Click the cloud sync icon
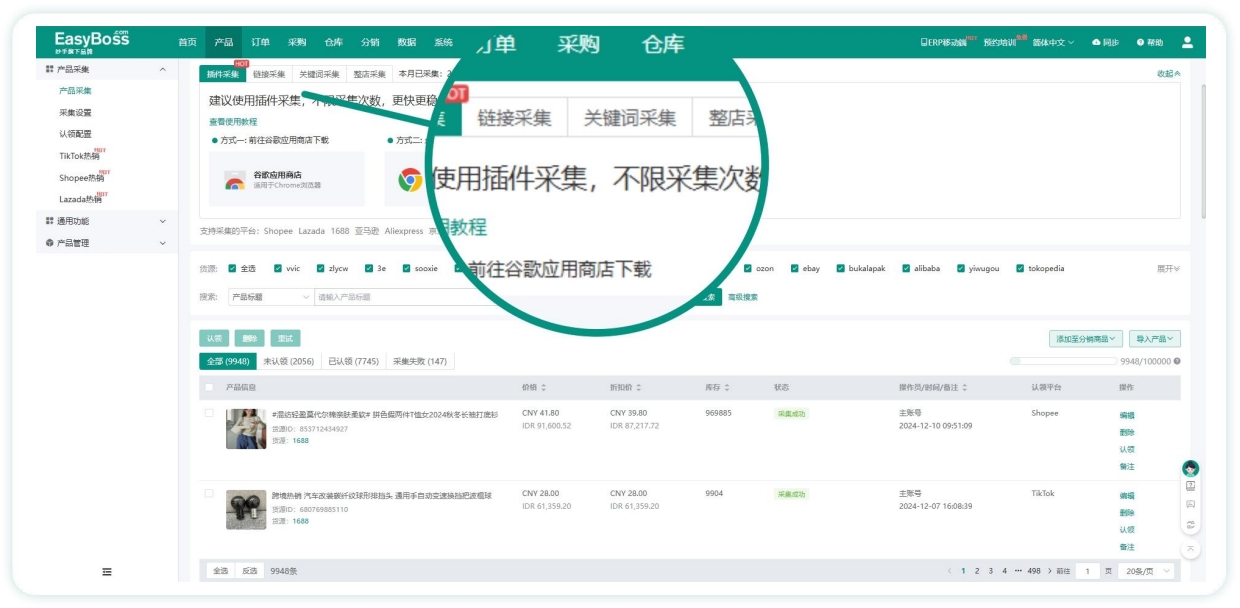The width and height of the screenshot is (1240, 608). click(x=1096, y=42)
